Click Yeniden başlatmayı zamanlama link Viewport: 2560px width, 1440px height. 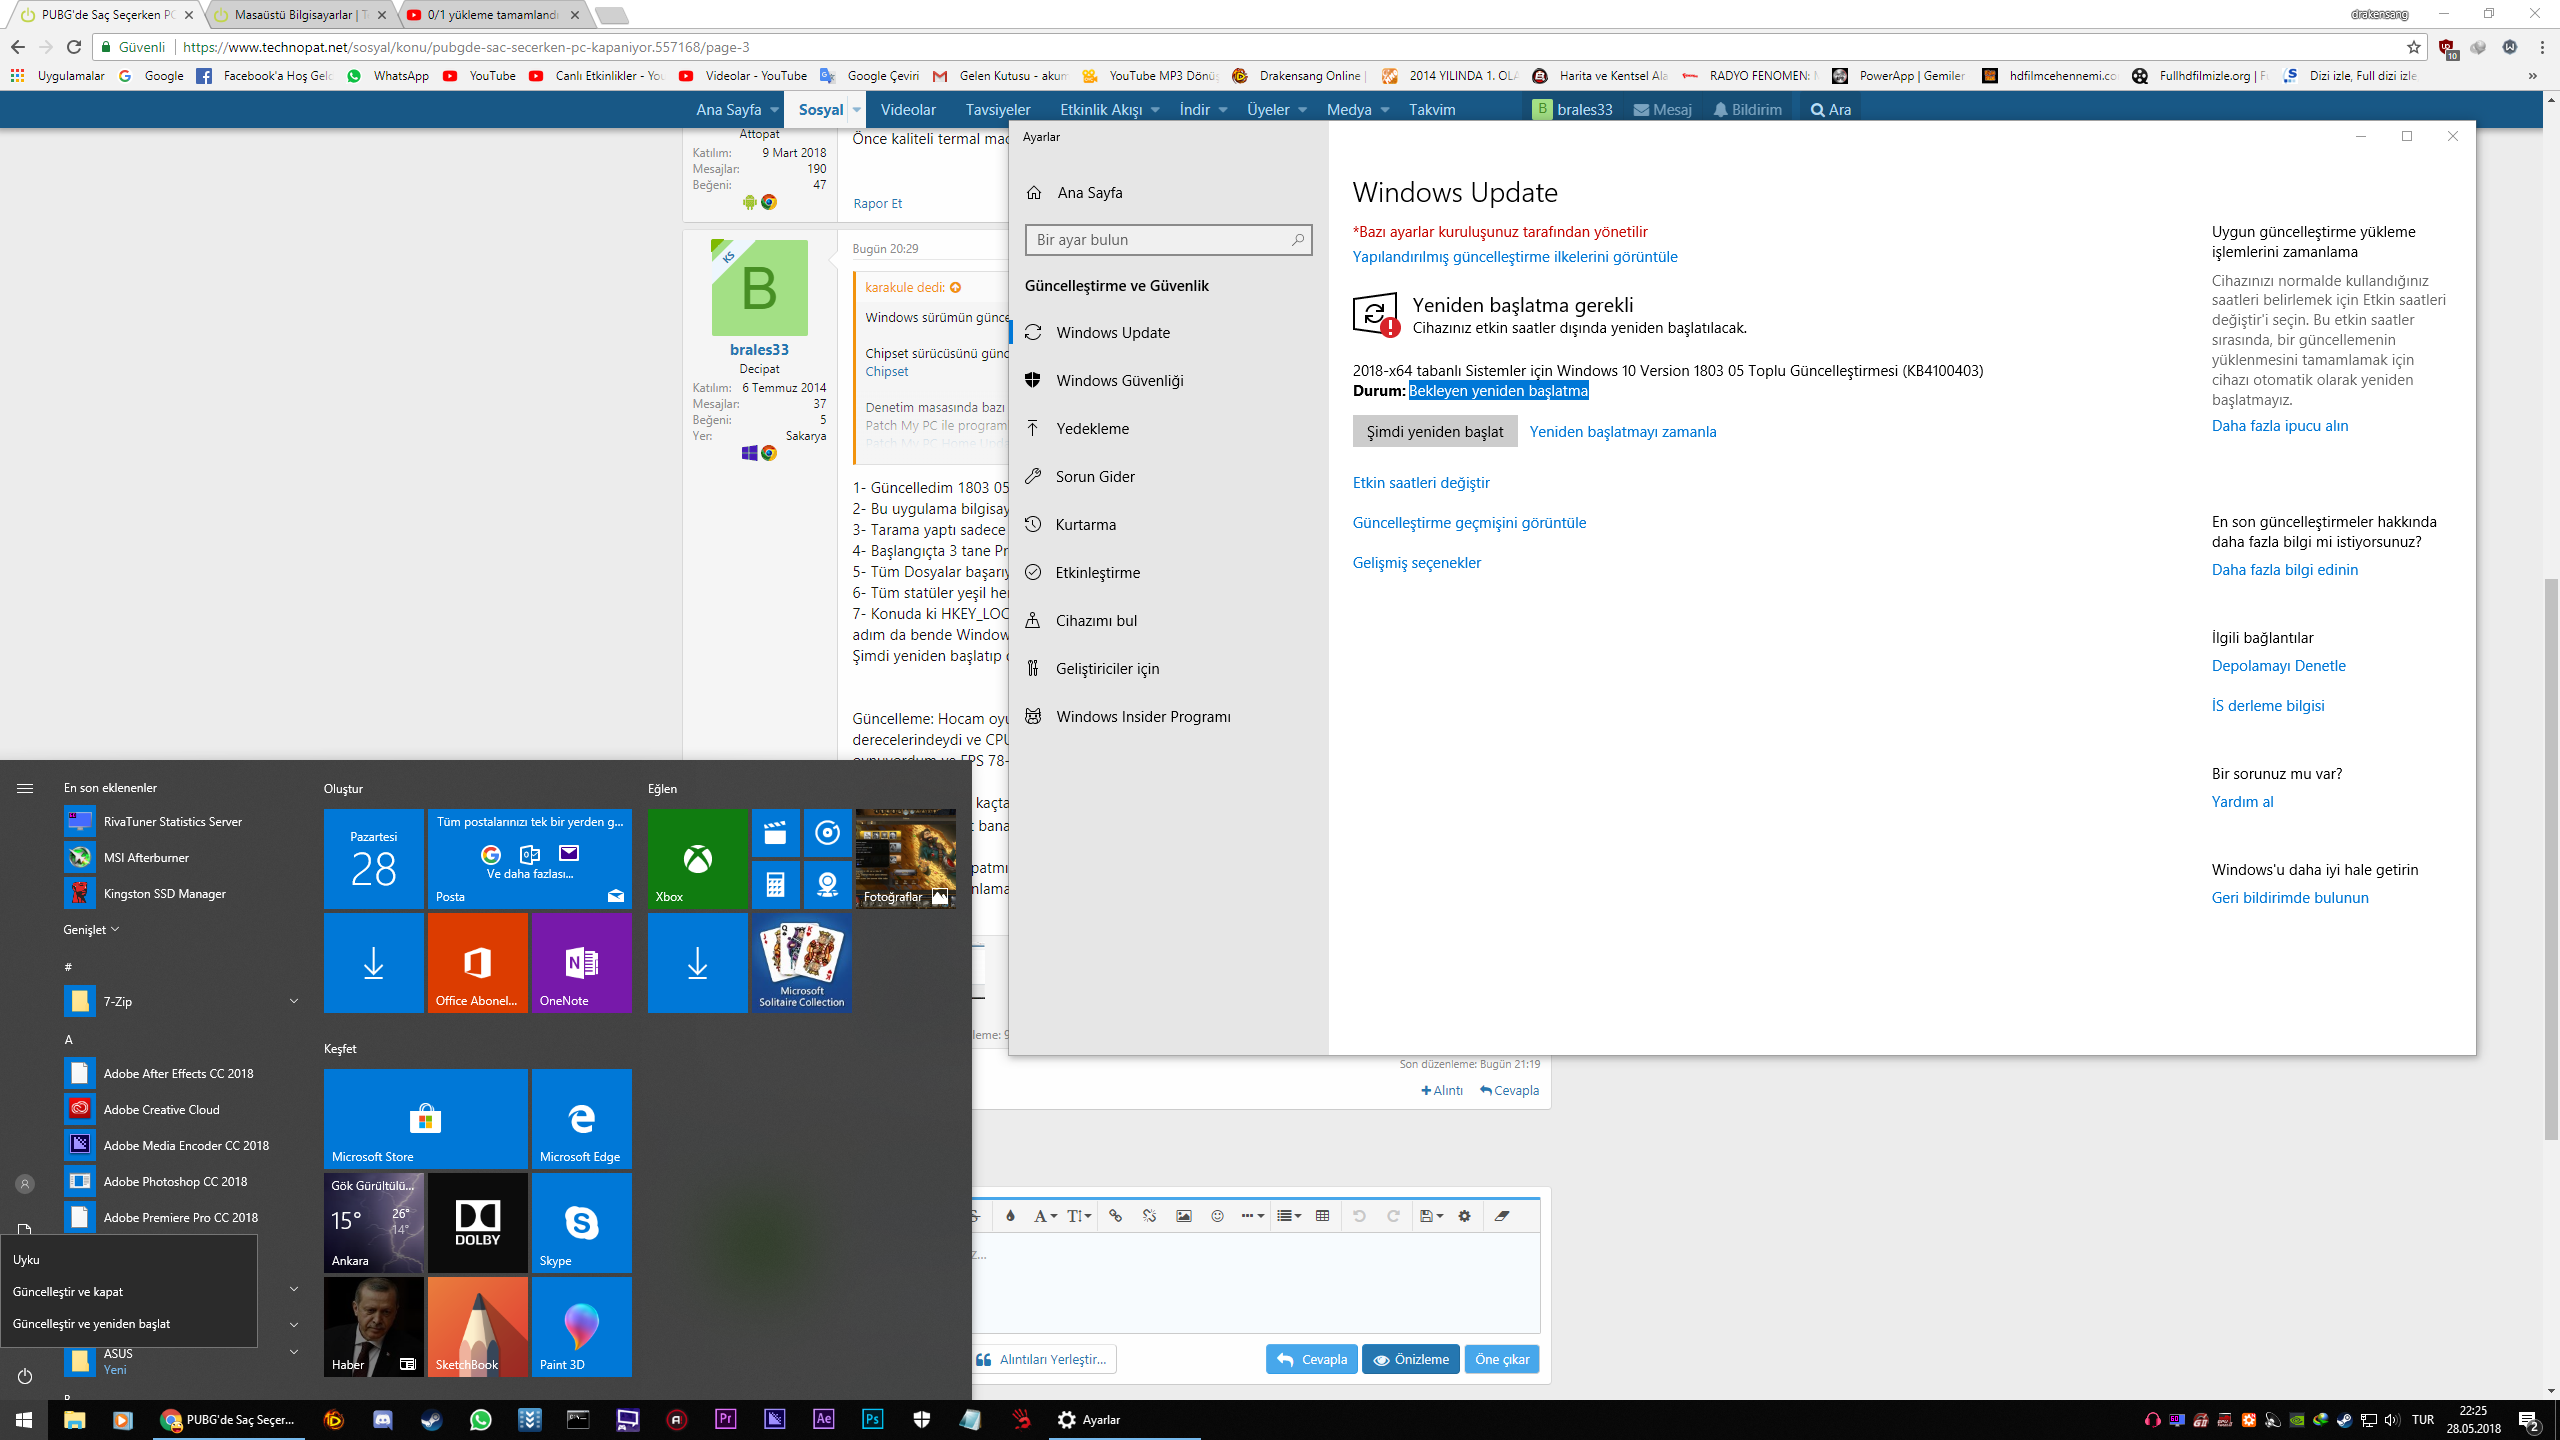[x=1619, y=431]
